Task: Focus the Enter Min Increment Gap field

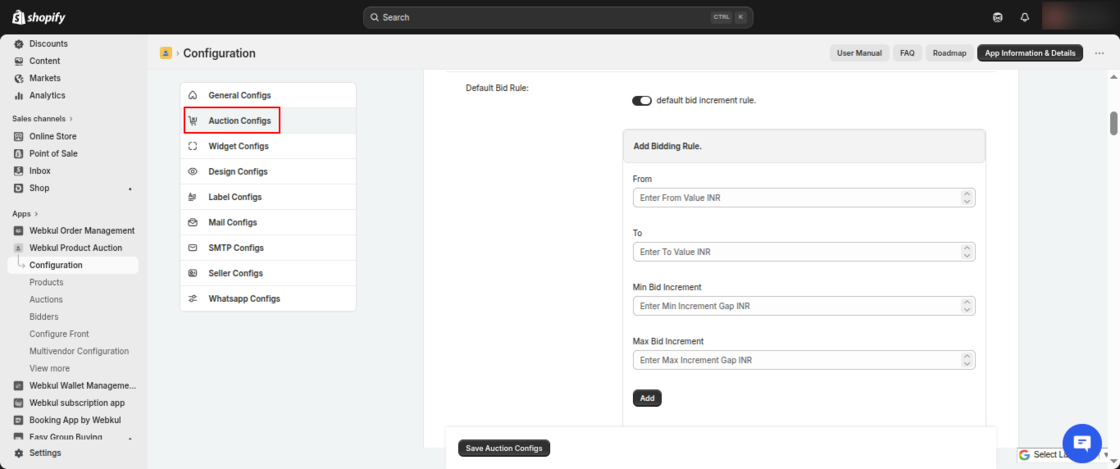Action: pyautogui.click(x=804, y=306)
